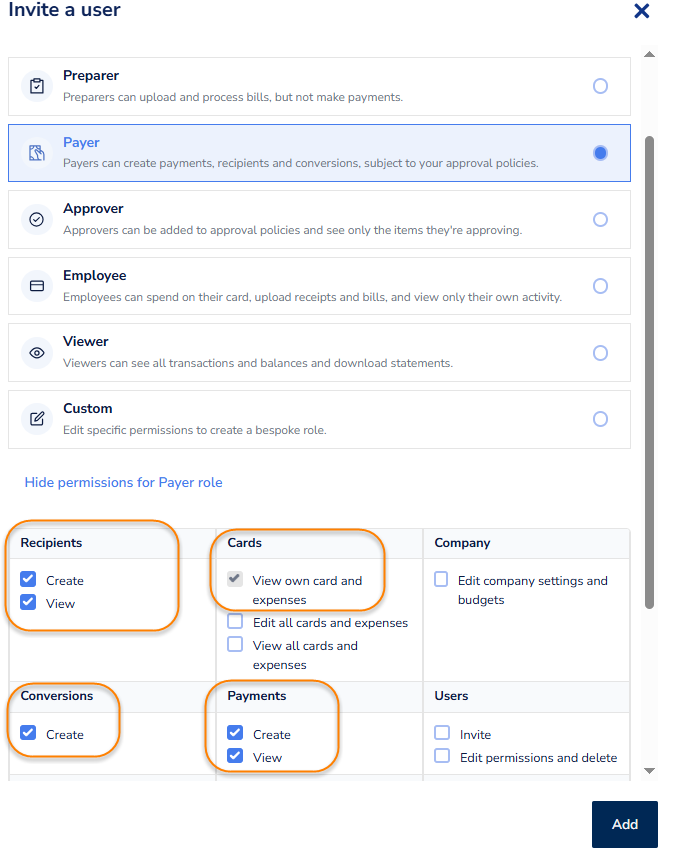Click the Approver checkmark circle icon

coord(37,219)
